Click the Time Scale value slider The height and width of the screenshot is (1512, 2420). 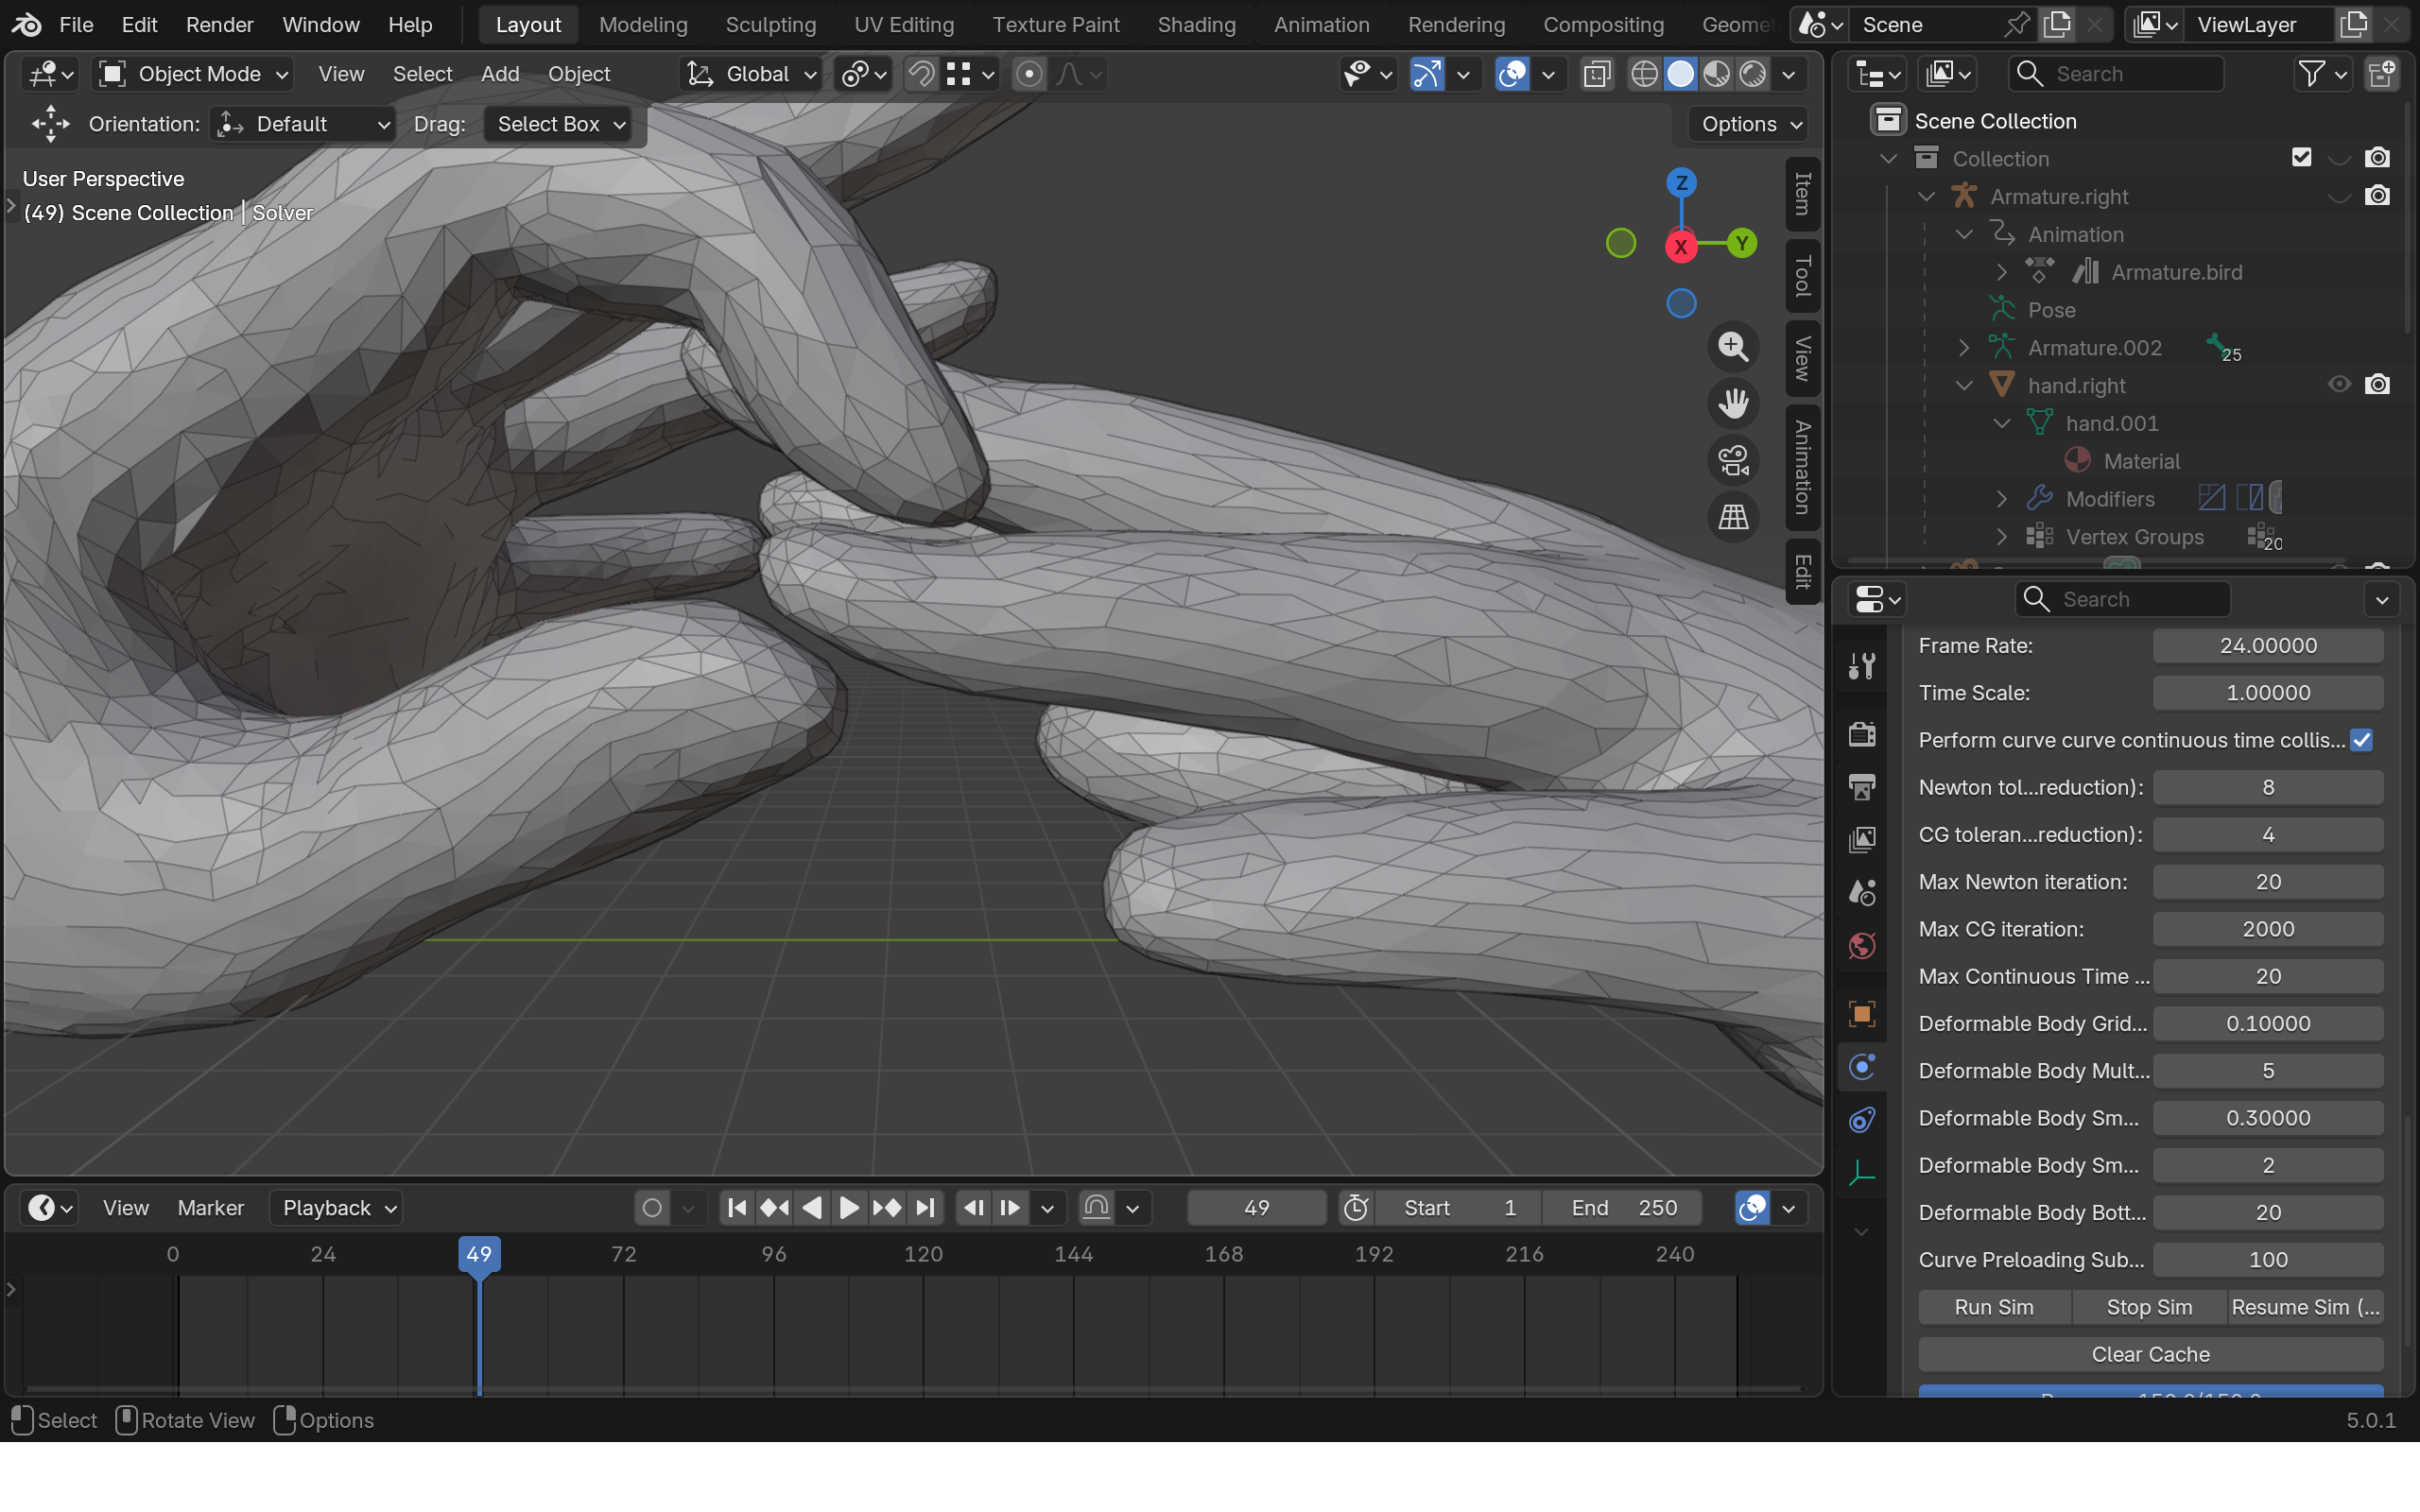click(2267, 693)
